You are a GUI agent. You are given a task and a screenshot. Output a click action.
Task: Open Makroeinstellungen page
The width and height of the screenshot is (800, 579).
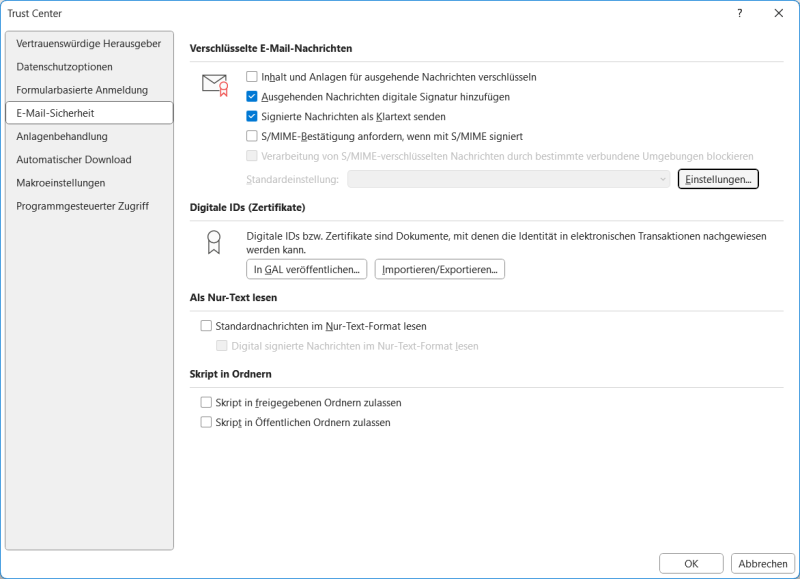[x=61, y=183]
